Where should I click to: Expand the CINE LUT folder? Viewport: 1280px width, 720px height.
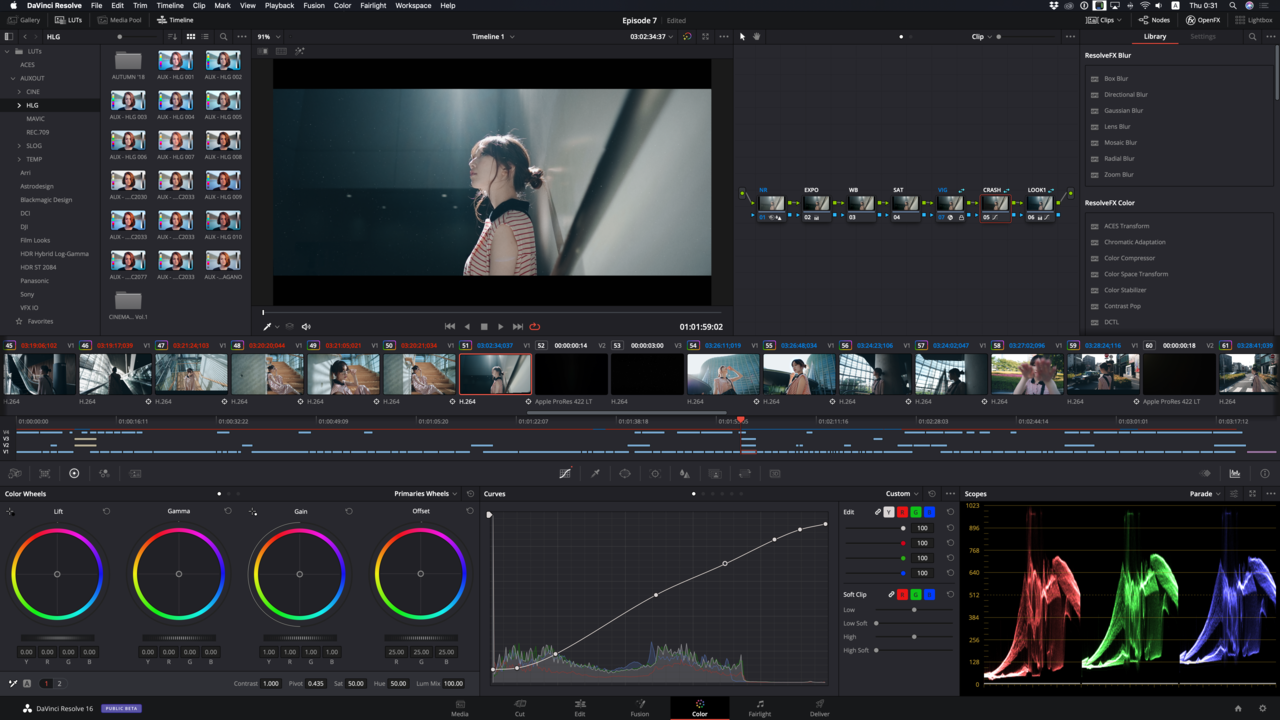(19, 92)
